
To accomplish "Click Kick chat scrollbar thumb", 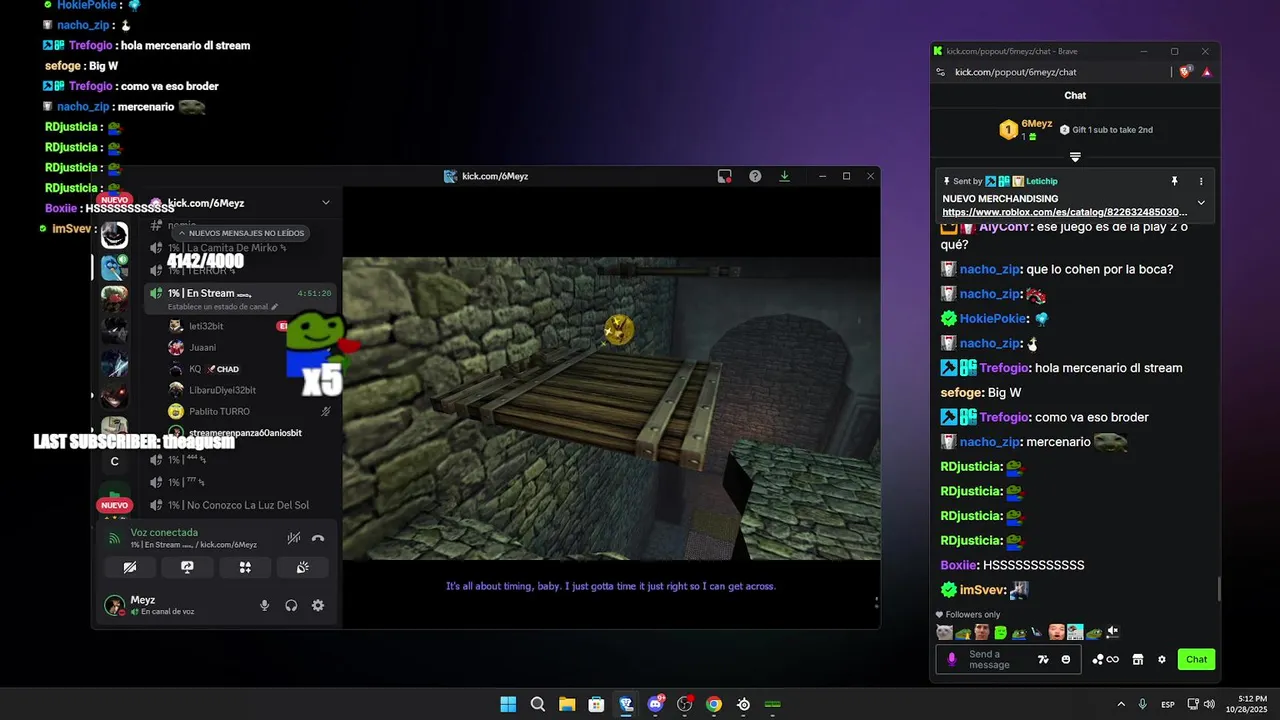I will point(1219,589).
